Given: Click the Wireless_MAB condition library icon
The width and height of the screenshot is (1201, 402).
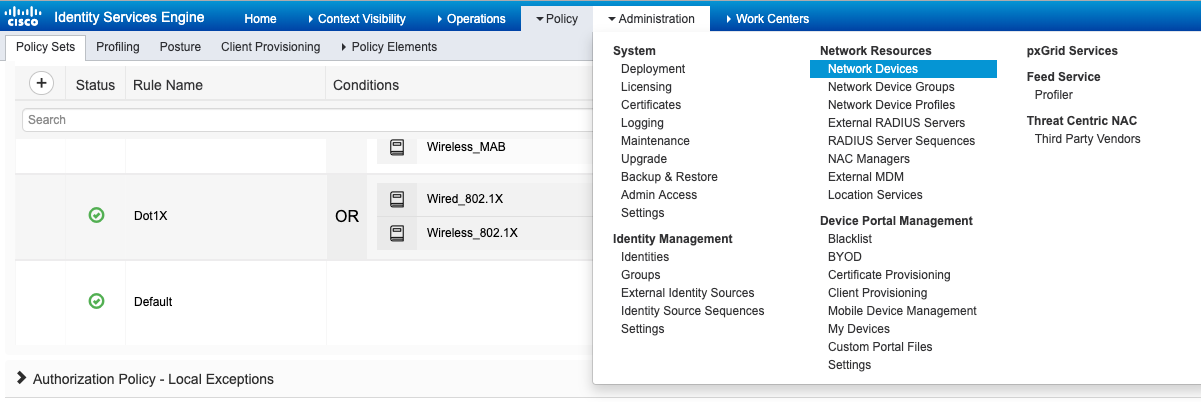Looking at the screenshot, I should 397,147.
